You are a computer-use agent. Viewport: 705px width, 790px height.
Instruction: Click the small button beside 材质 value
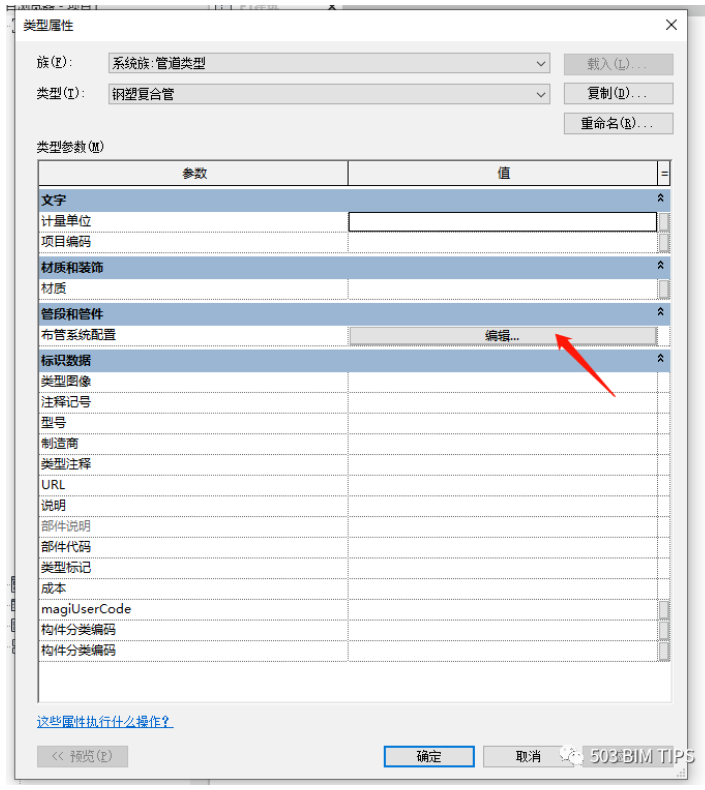coord(664,289)
